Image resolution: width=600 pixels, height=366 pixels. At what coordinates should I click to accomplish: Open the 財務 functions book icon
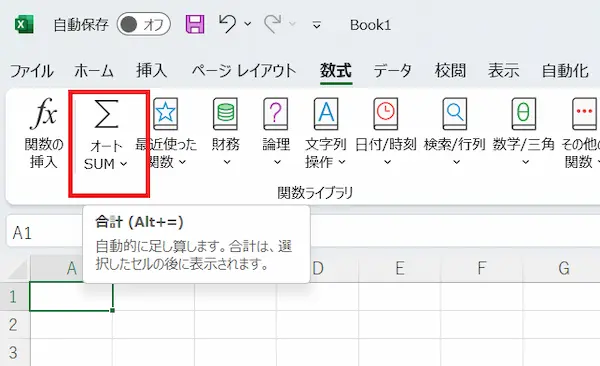click(225, 113)
